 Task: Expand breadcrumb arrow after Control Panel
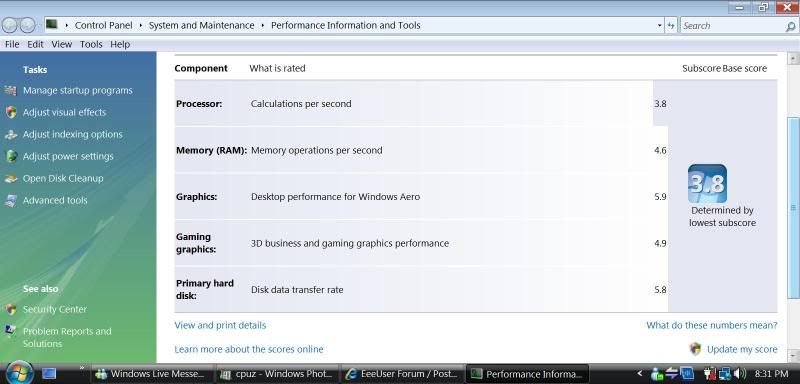point(141,25)
